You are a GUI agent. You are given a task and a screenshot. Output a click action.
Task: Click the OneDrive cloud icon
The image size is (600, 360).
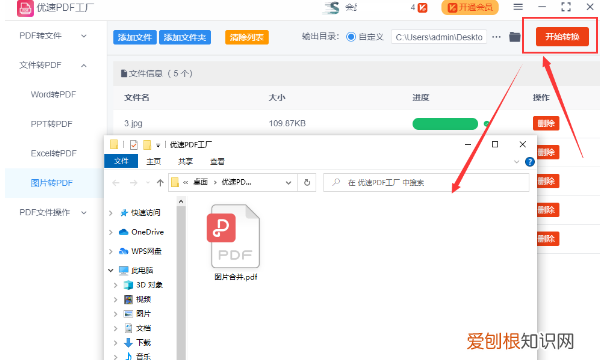(124, 232)
